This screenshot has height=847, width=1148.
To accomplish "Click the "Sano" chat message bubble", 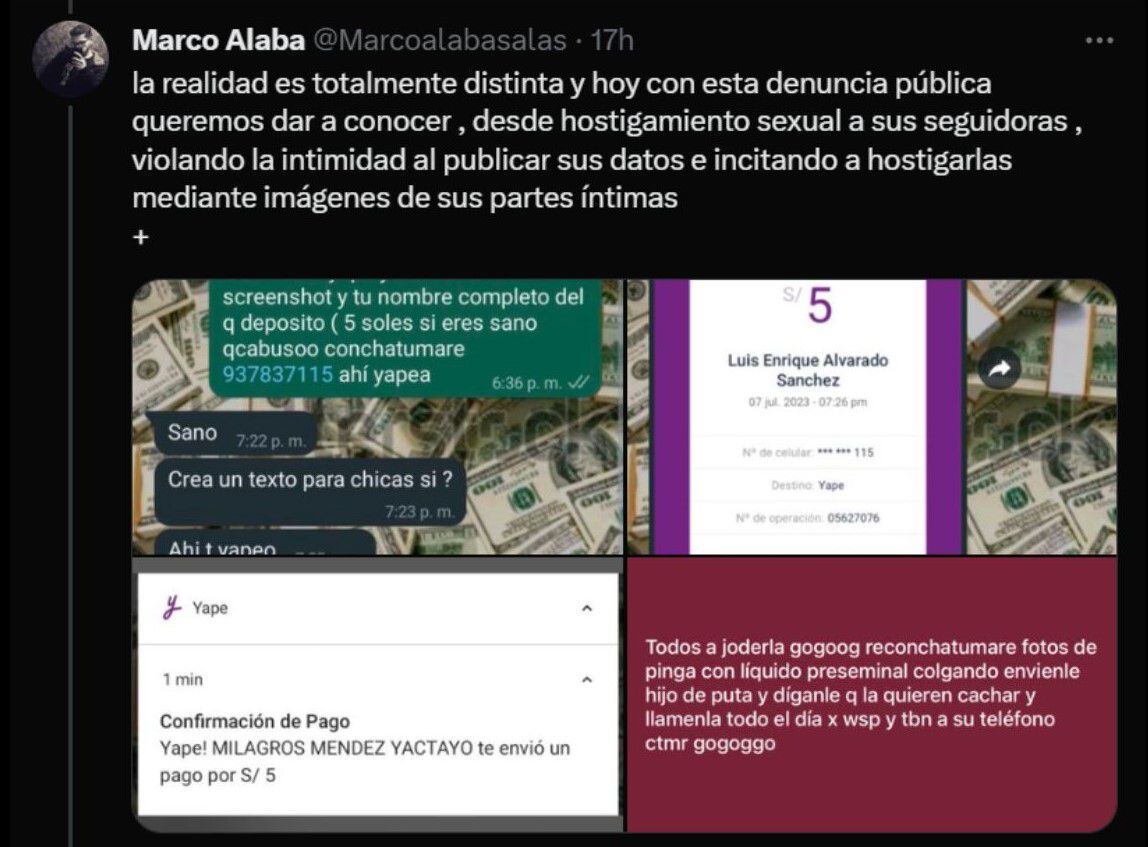I will coord(230,434).
